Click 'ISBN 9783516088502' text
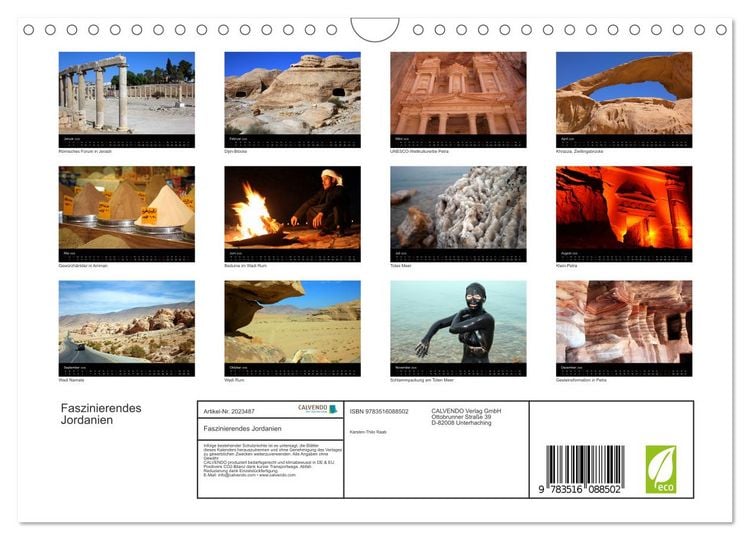Viewport: 750px width, 540px height. coord(379,411)
